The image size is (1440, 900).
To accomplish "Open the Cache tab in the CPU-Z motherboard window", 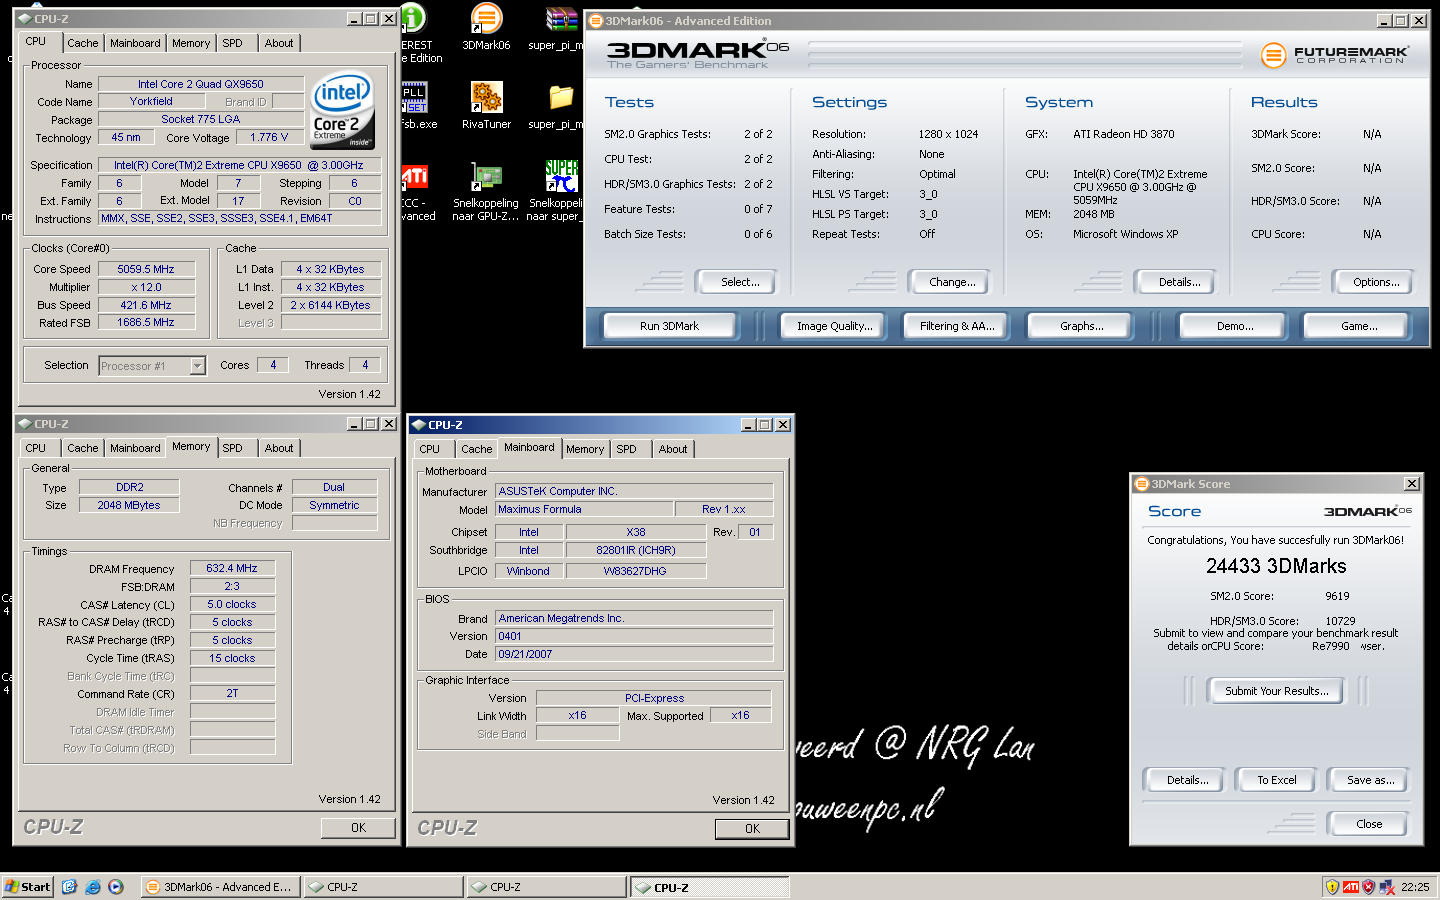I will pos(477,449).
